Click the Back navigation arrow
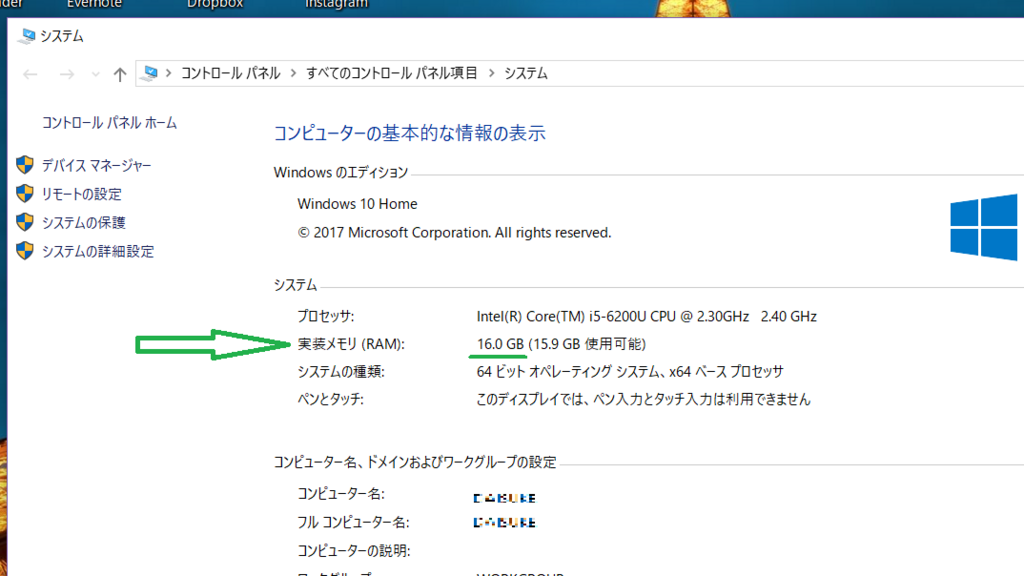The image size is (1024, 576). pos(30,74)
